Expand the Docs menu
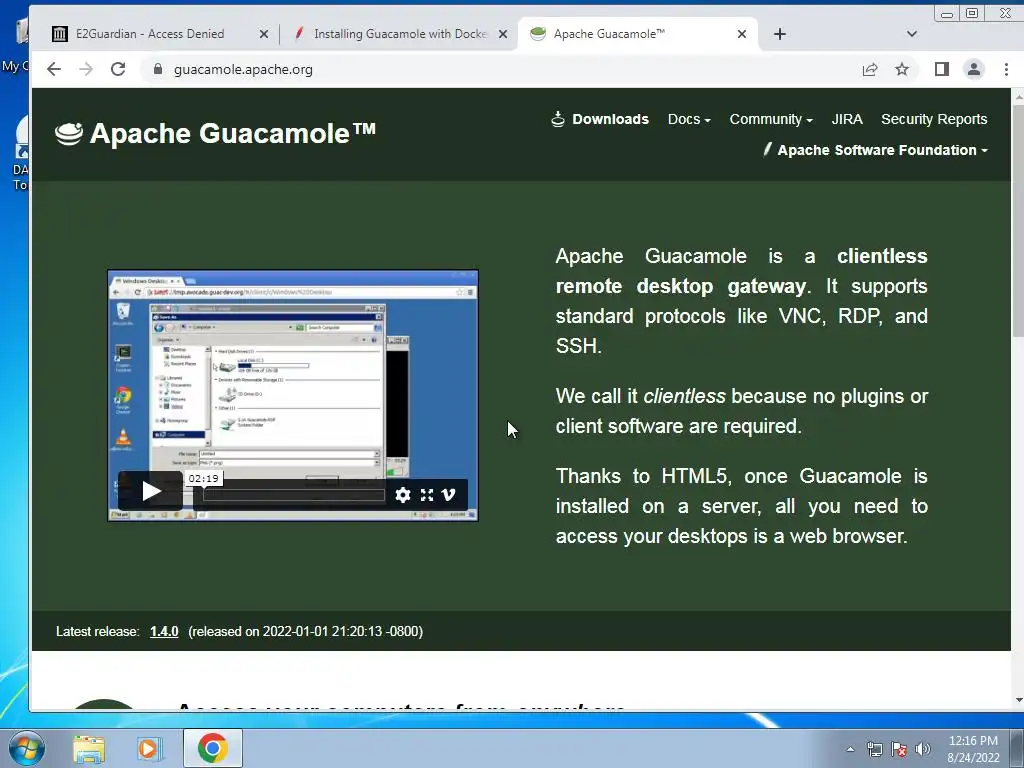Viewport: 1024px width, 768px height. (x=689, y=119)
